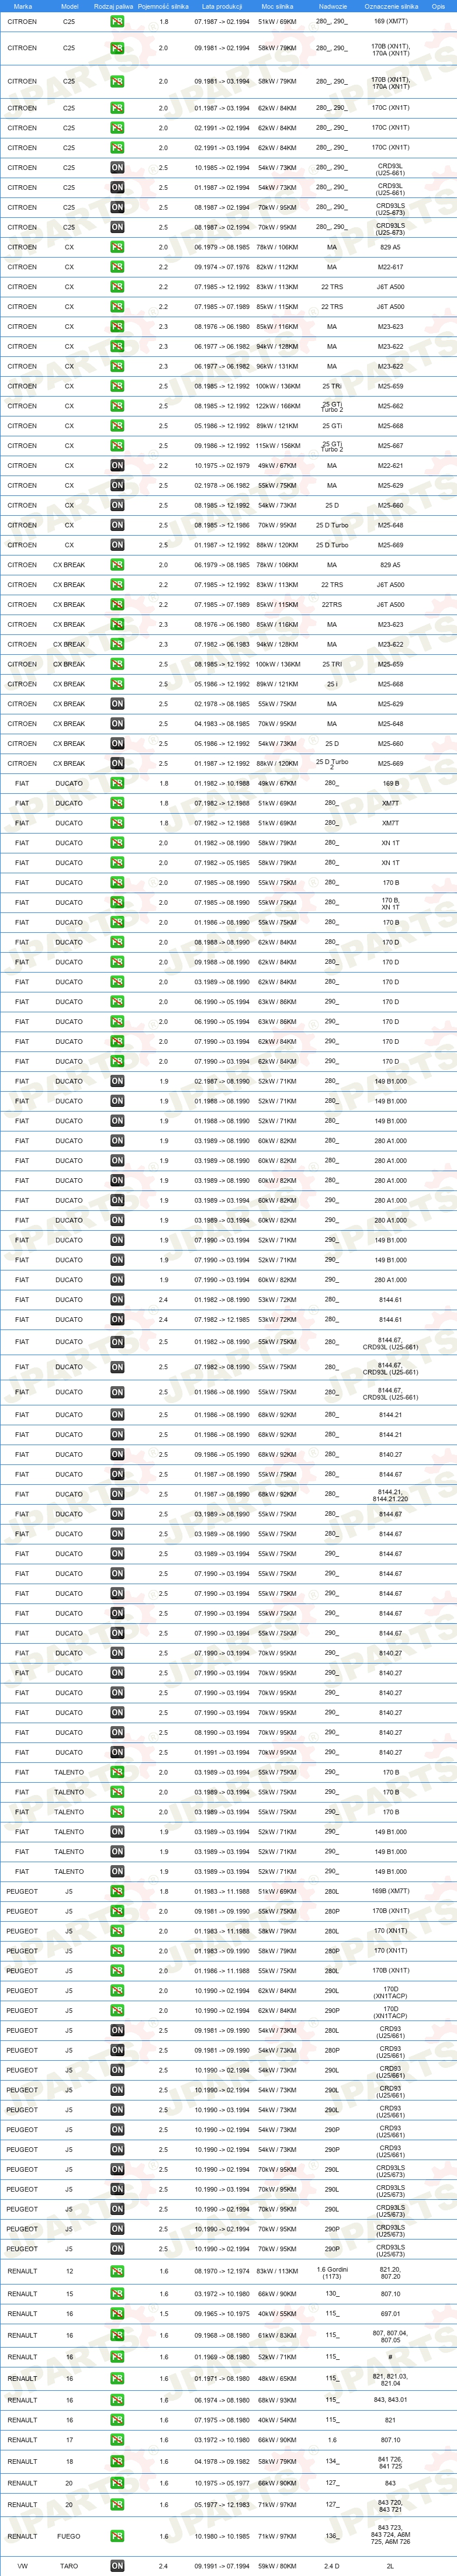457x2576 pixels.
Task: Click power cell '122kW / 166KM'
Action: pyautogui.click(x=277, y=406)
